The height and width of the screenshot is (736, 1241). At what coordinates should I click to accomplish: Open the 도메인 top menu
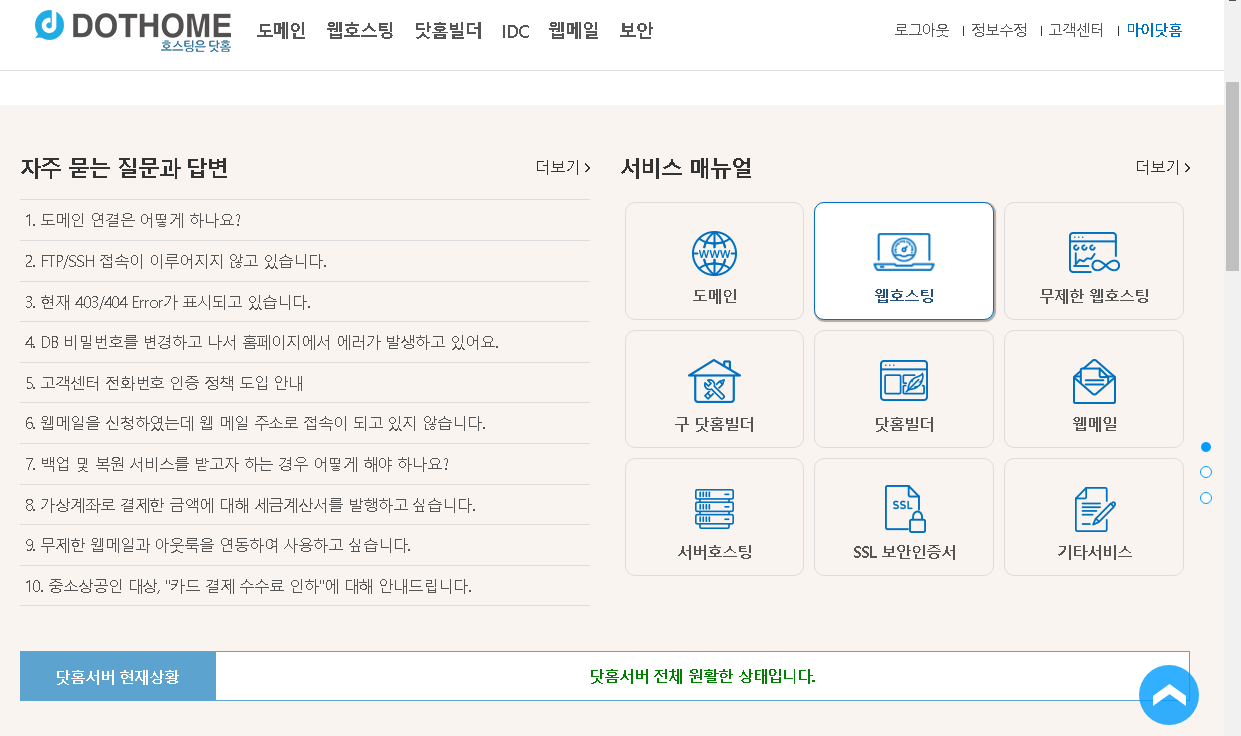(x=281, y=31)
